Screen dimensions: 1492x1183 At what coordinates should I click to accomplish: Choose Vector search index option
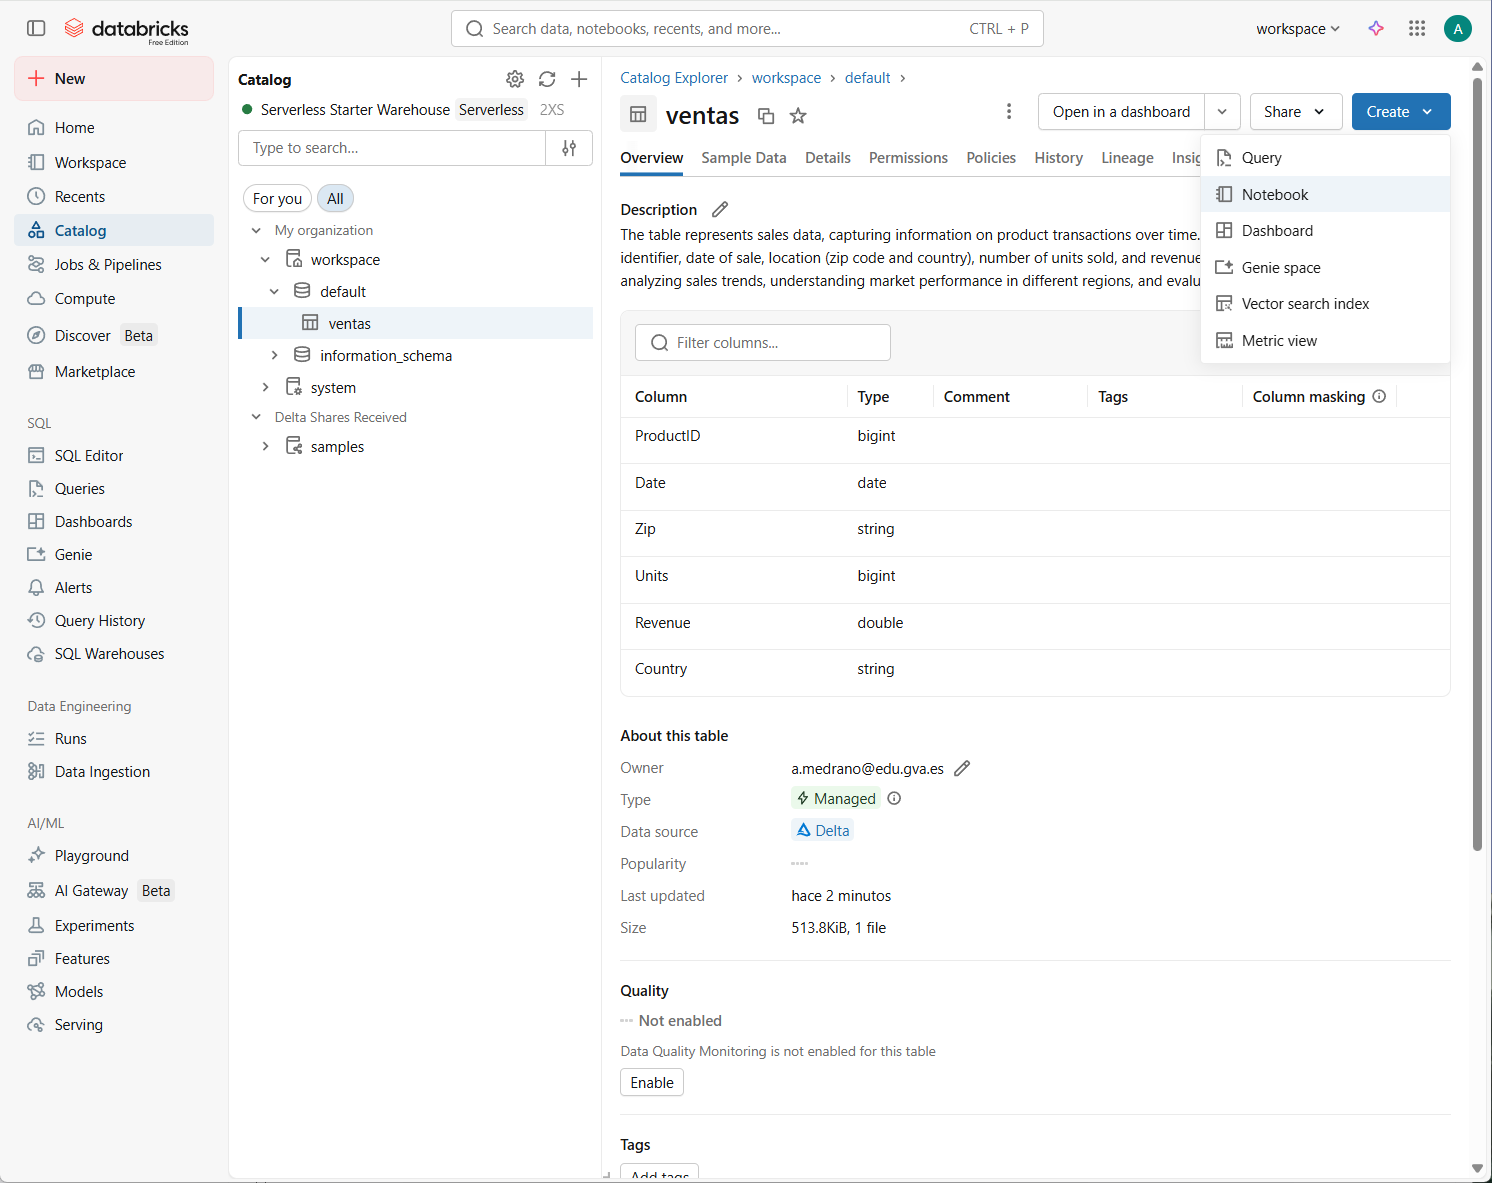pyautogui.click(x=1325, y=304)
